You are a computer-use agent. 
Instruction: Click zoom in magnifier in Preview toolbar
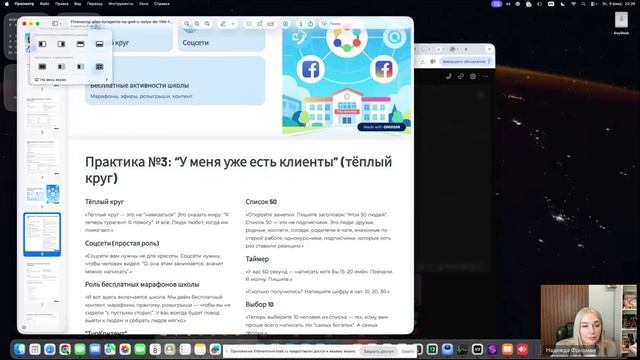pos(197,24)
